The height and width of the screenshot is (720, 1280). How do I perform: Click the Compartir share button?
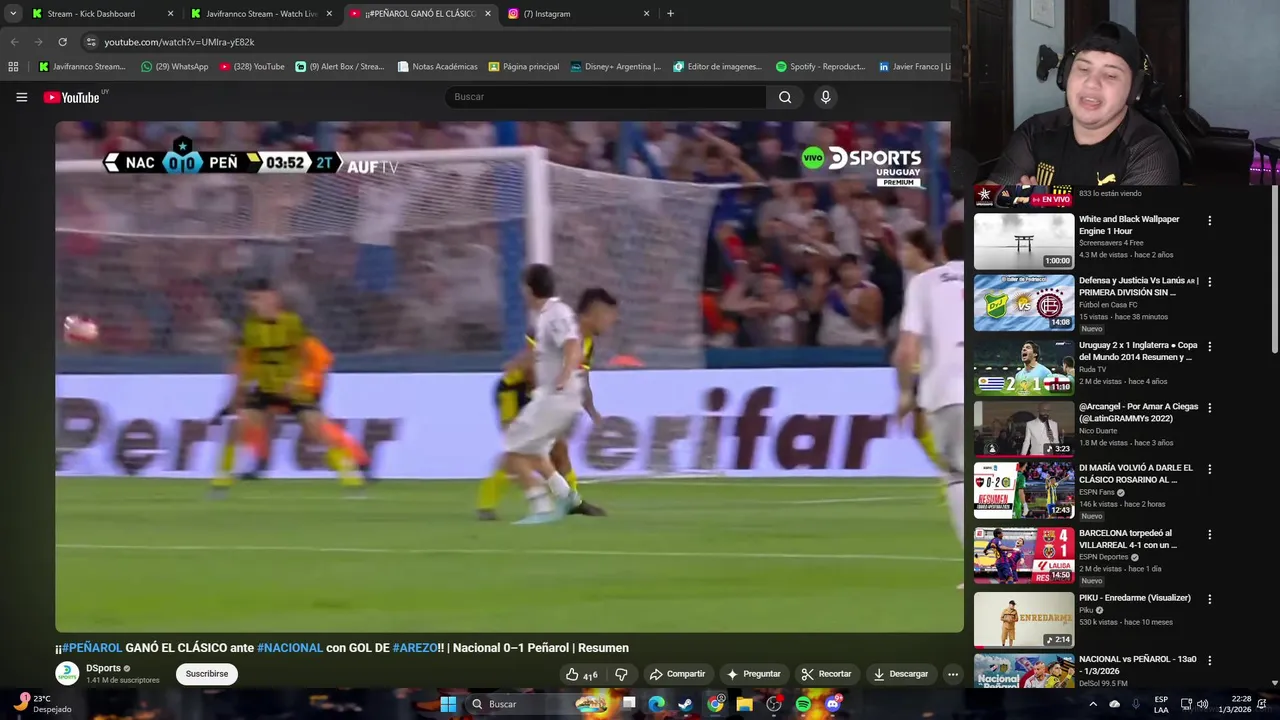click(x=677, y=674)
